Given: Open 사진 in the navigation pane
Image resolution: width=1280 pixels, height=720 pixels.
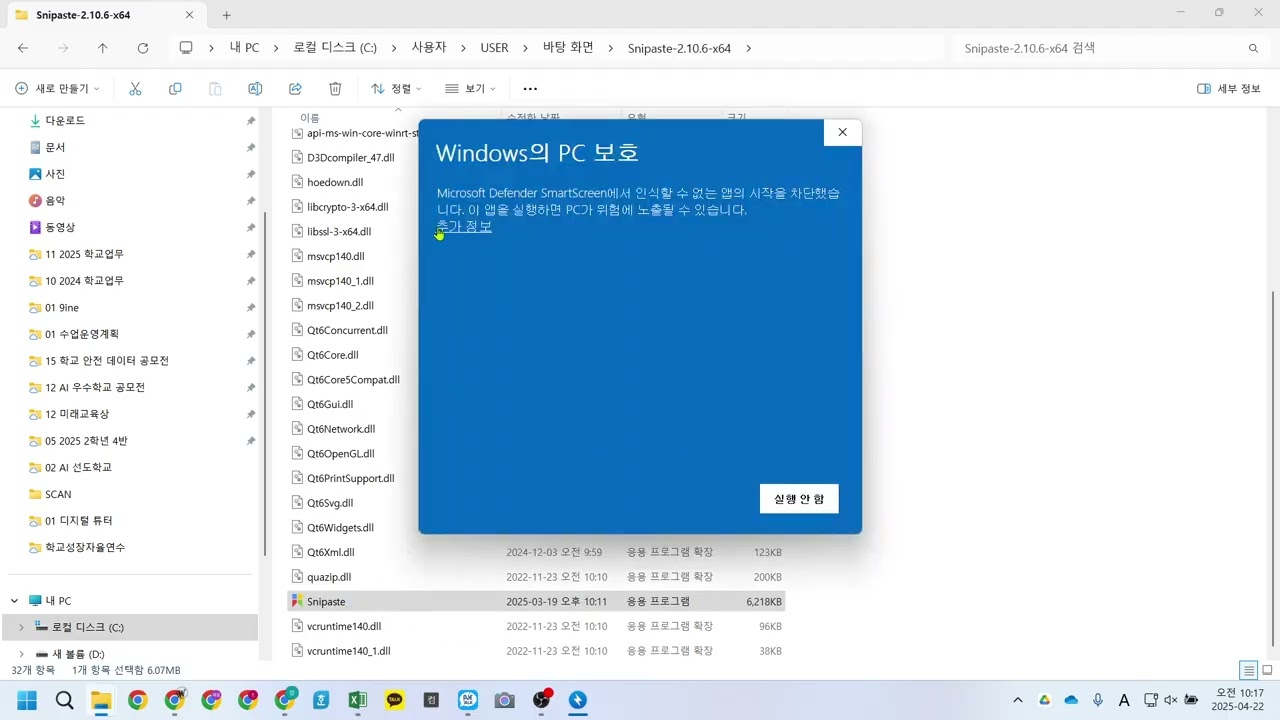Looking at the screenshot, I should [55, 174].
